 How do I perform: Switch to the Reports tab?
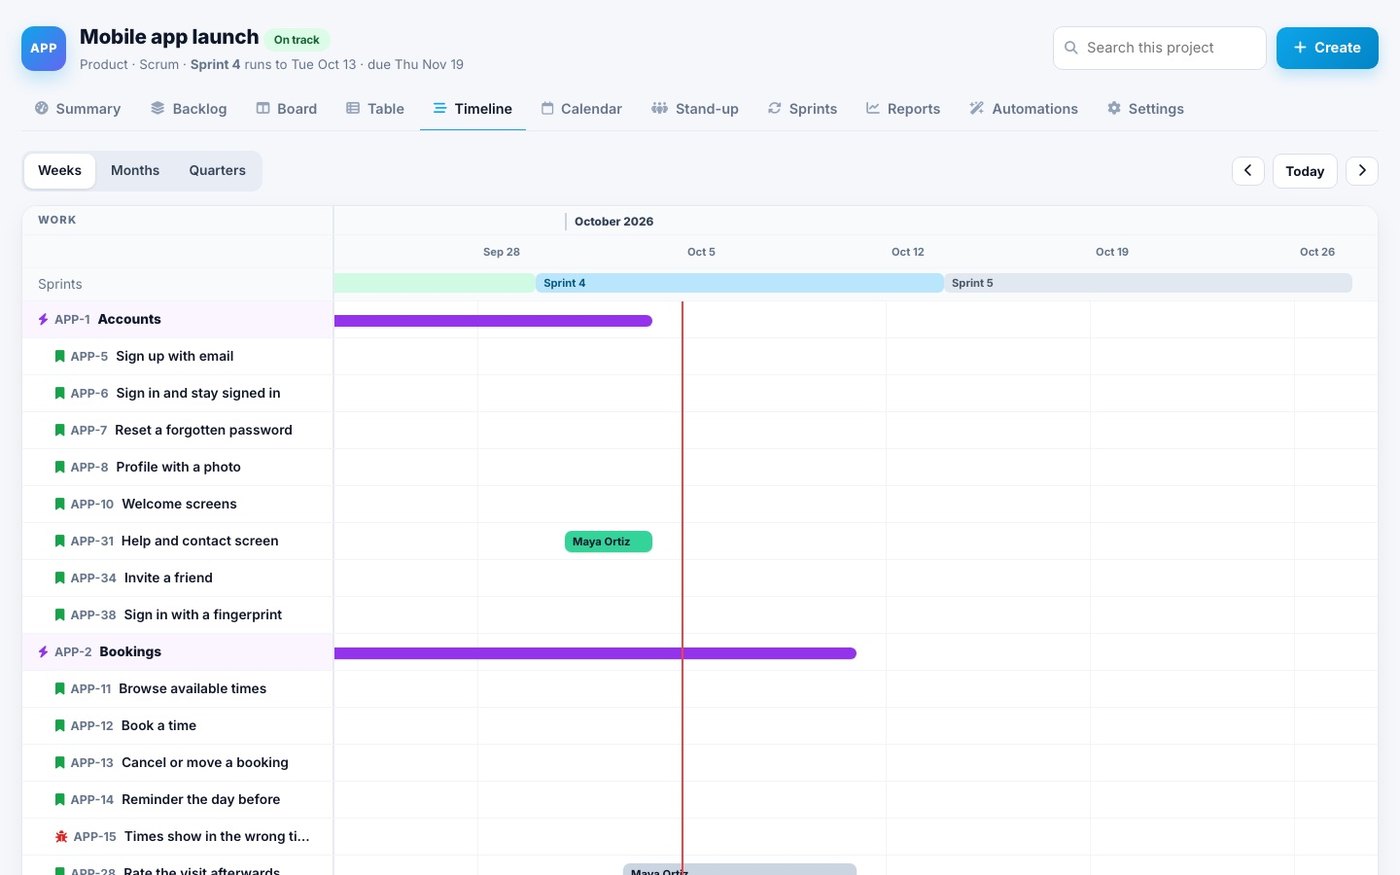[x=903, y=109]
